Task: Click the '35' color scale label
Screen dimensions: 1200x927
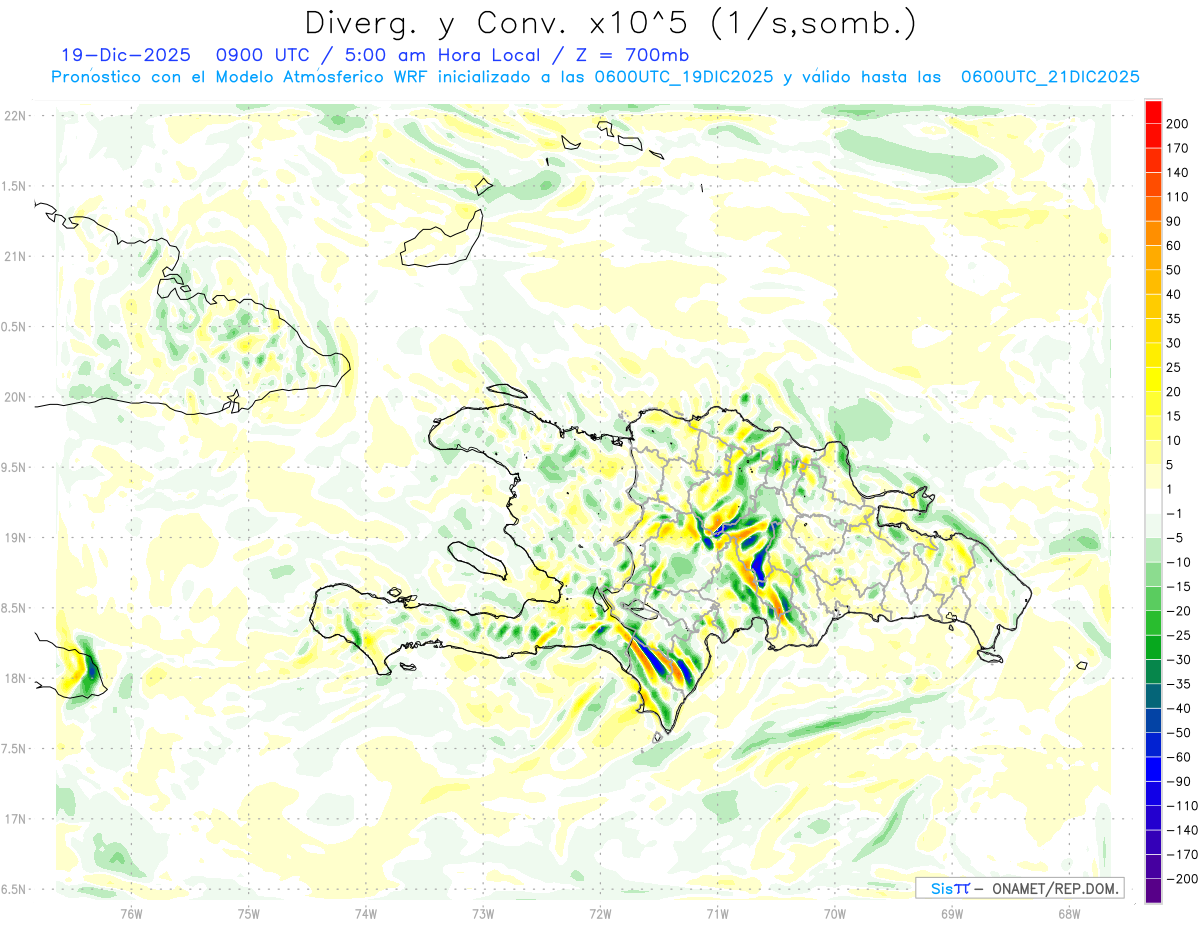Action: pyautogui.click(x=1174, y=319)
